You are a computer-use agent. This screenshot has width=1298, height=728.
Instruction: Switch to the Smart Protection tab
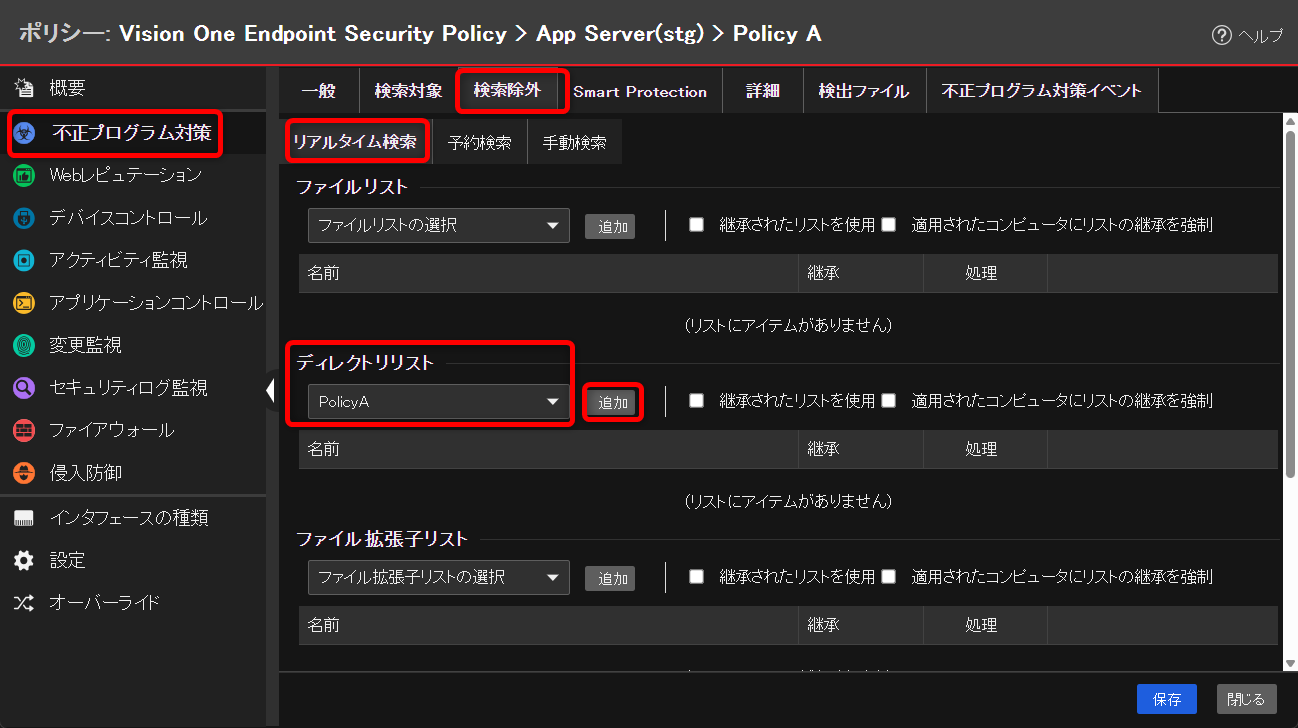[640, 91]
